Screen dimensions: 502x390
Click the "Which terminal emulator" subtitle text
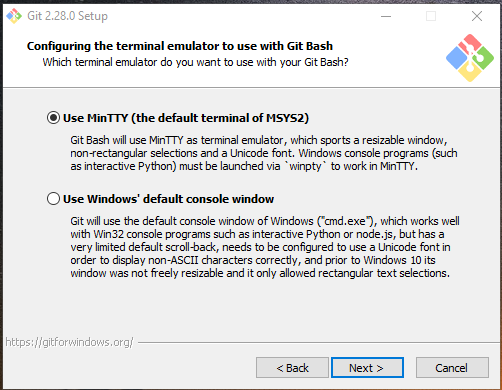195,62
